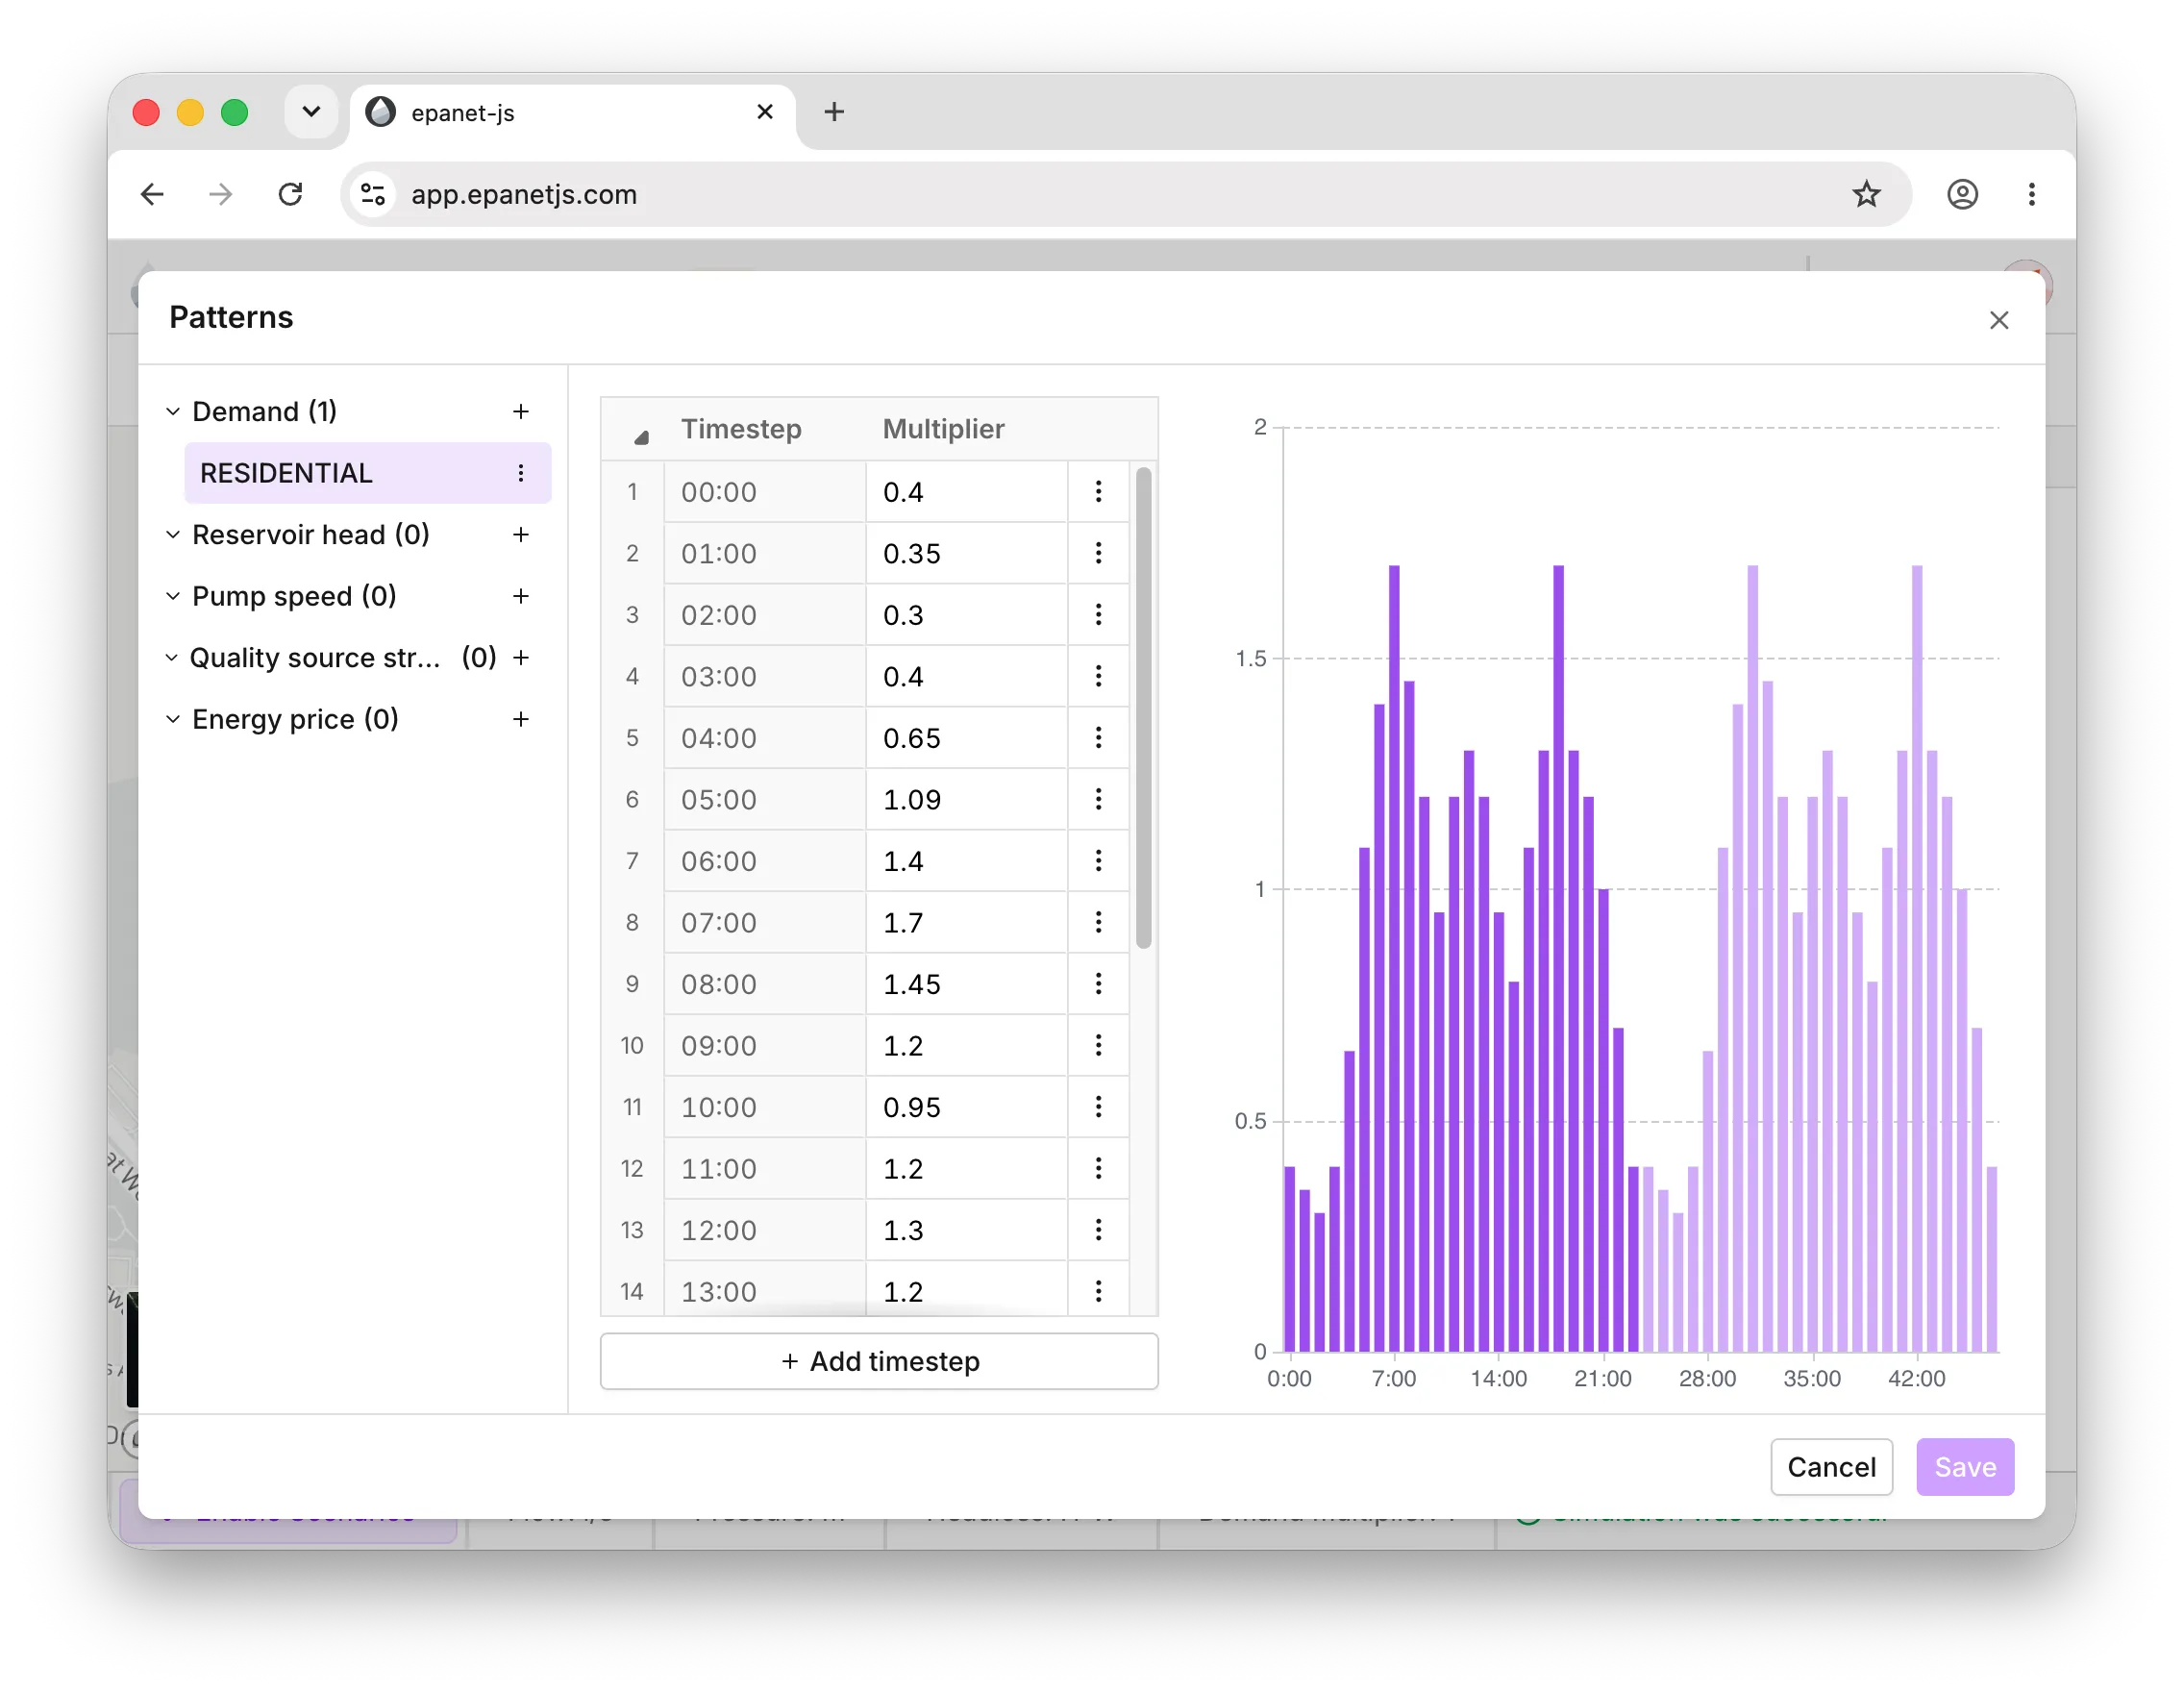Open row options for timestep 01:00

click(x=1098, y=553)
